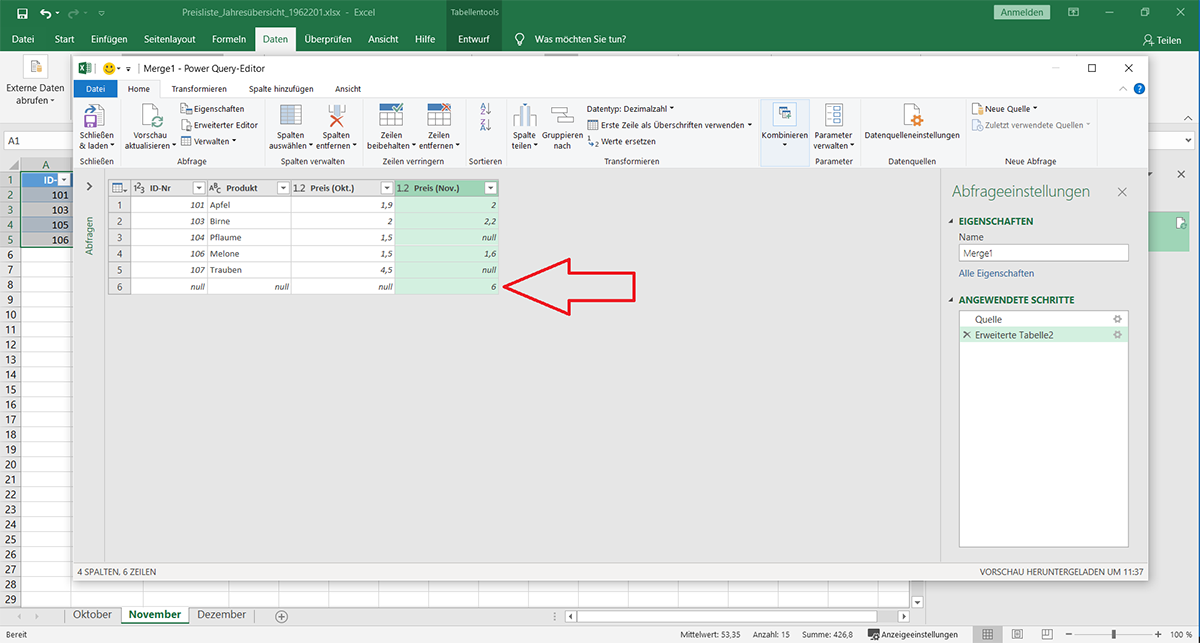Select the Dezember sheet tab
This screenshot has height=643, width=1200.
(x=224, y=615)
